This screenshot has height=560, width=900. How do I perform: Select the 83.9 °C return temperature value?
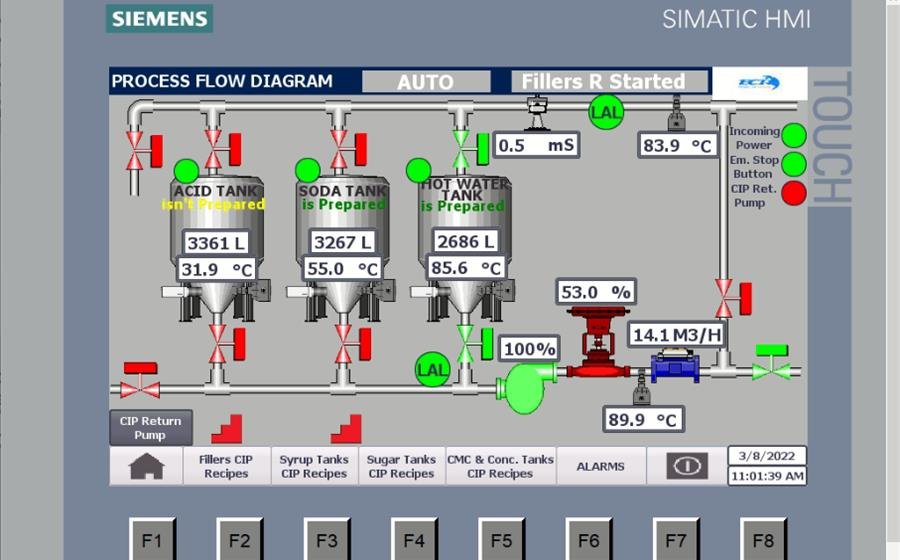pos(677,145)
